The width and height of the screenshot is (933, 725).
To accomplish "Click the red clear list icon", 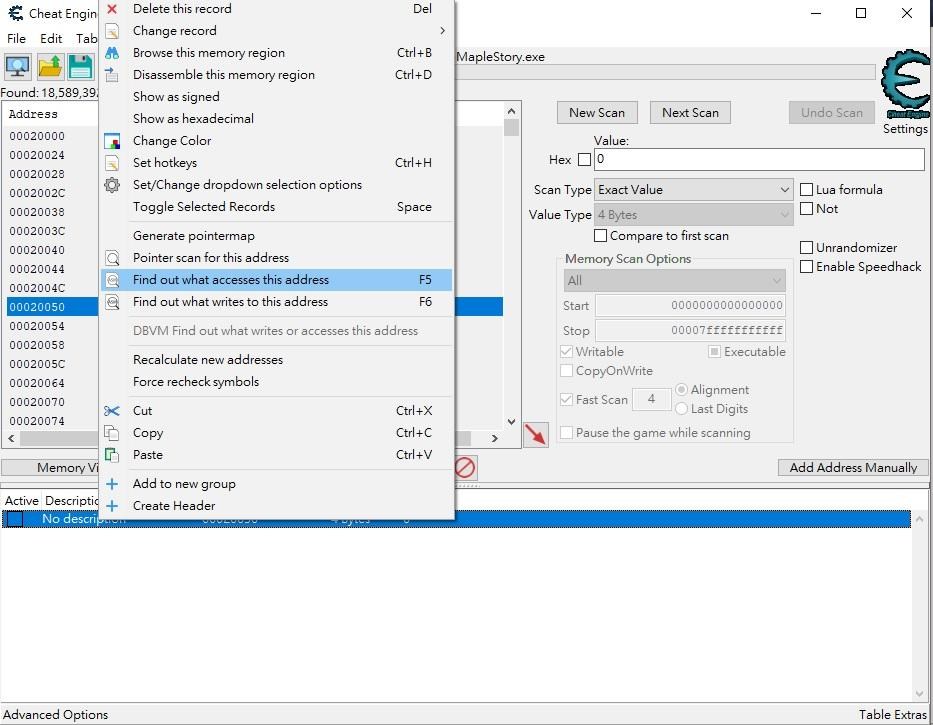I will coord(465,467).
